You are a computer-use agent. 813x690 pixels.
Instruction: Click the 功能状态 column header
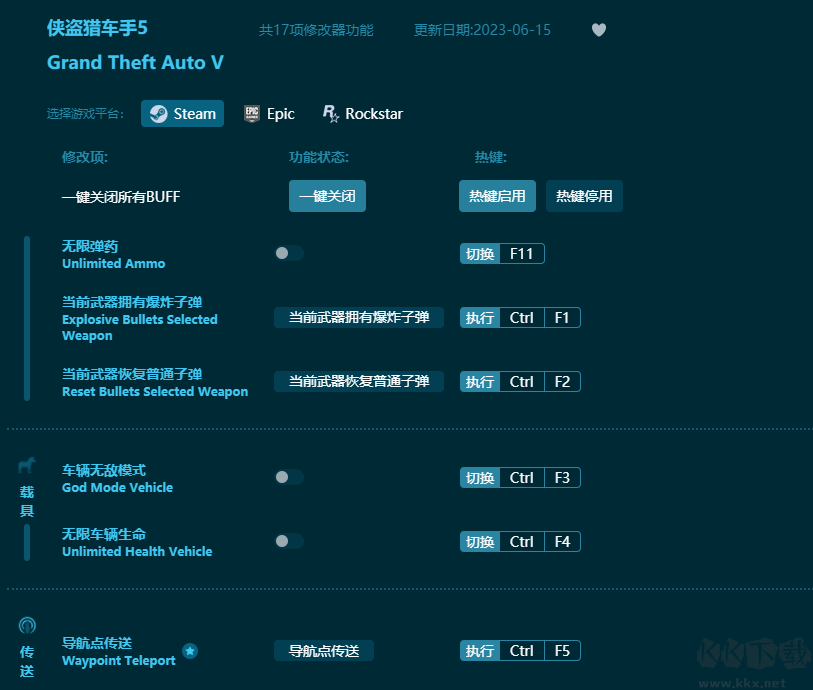[319, 157]
